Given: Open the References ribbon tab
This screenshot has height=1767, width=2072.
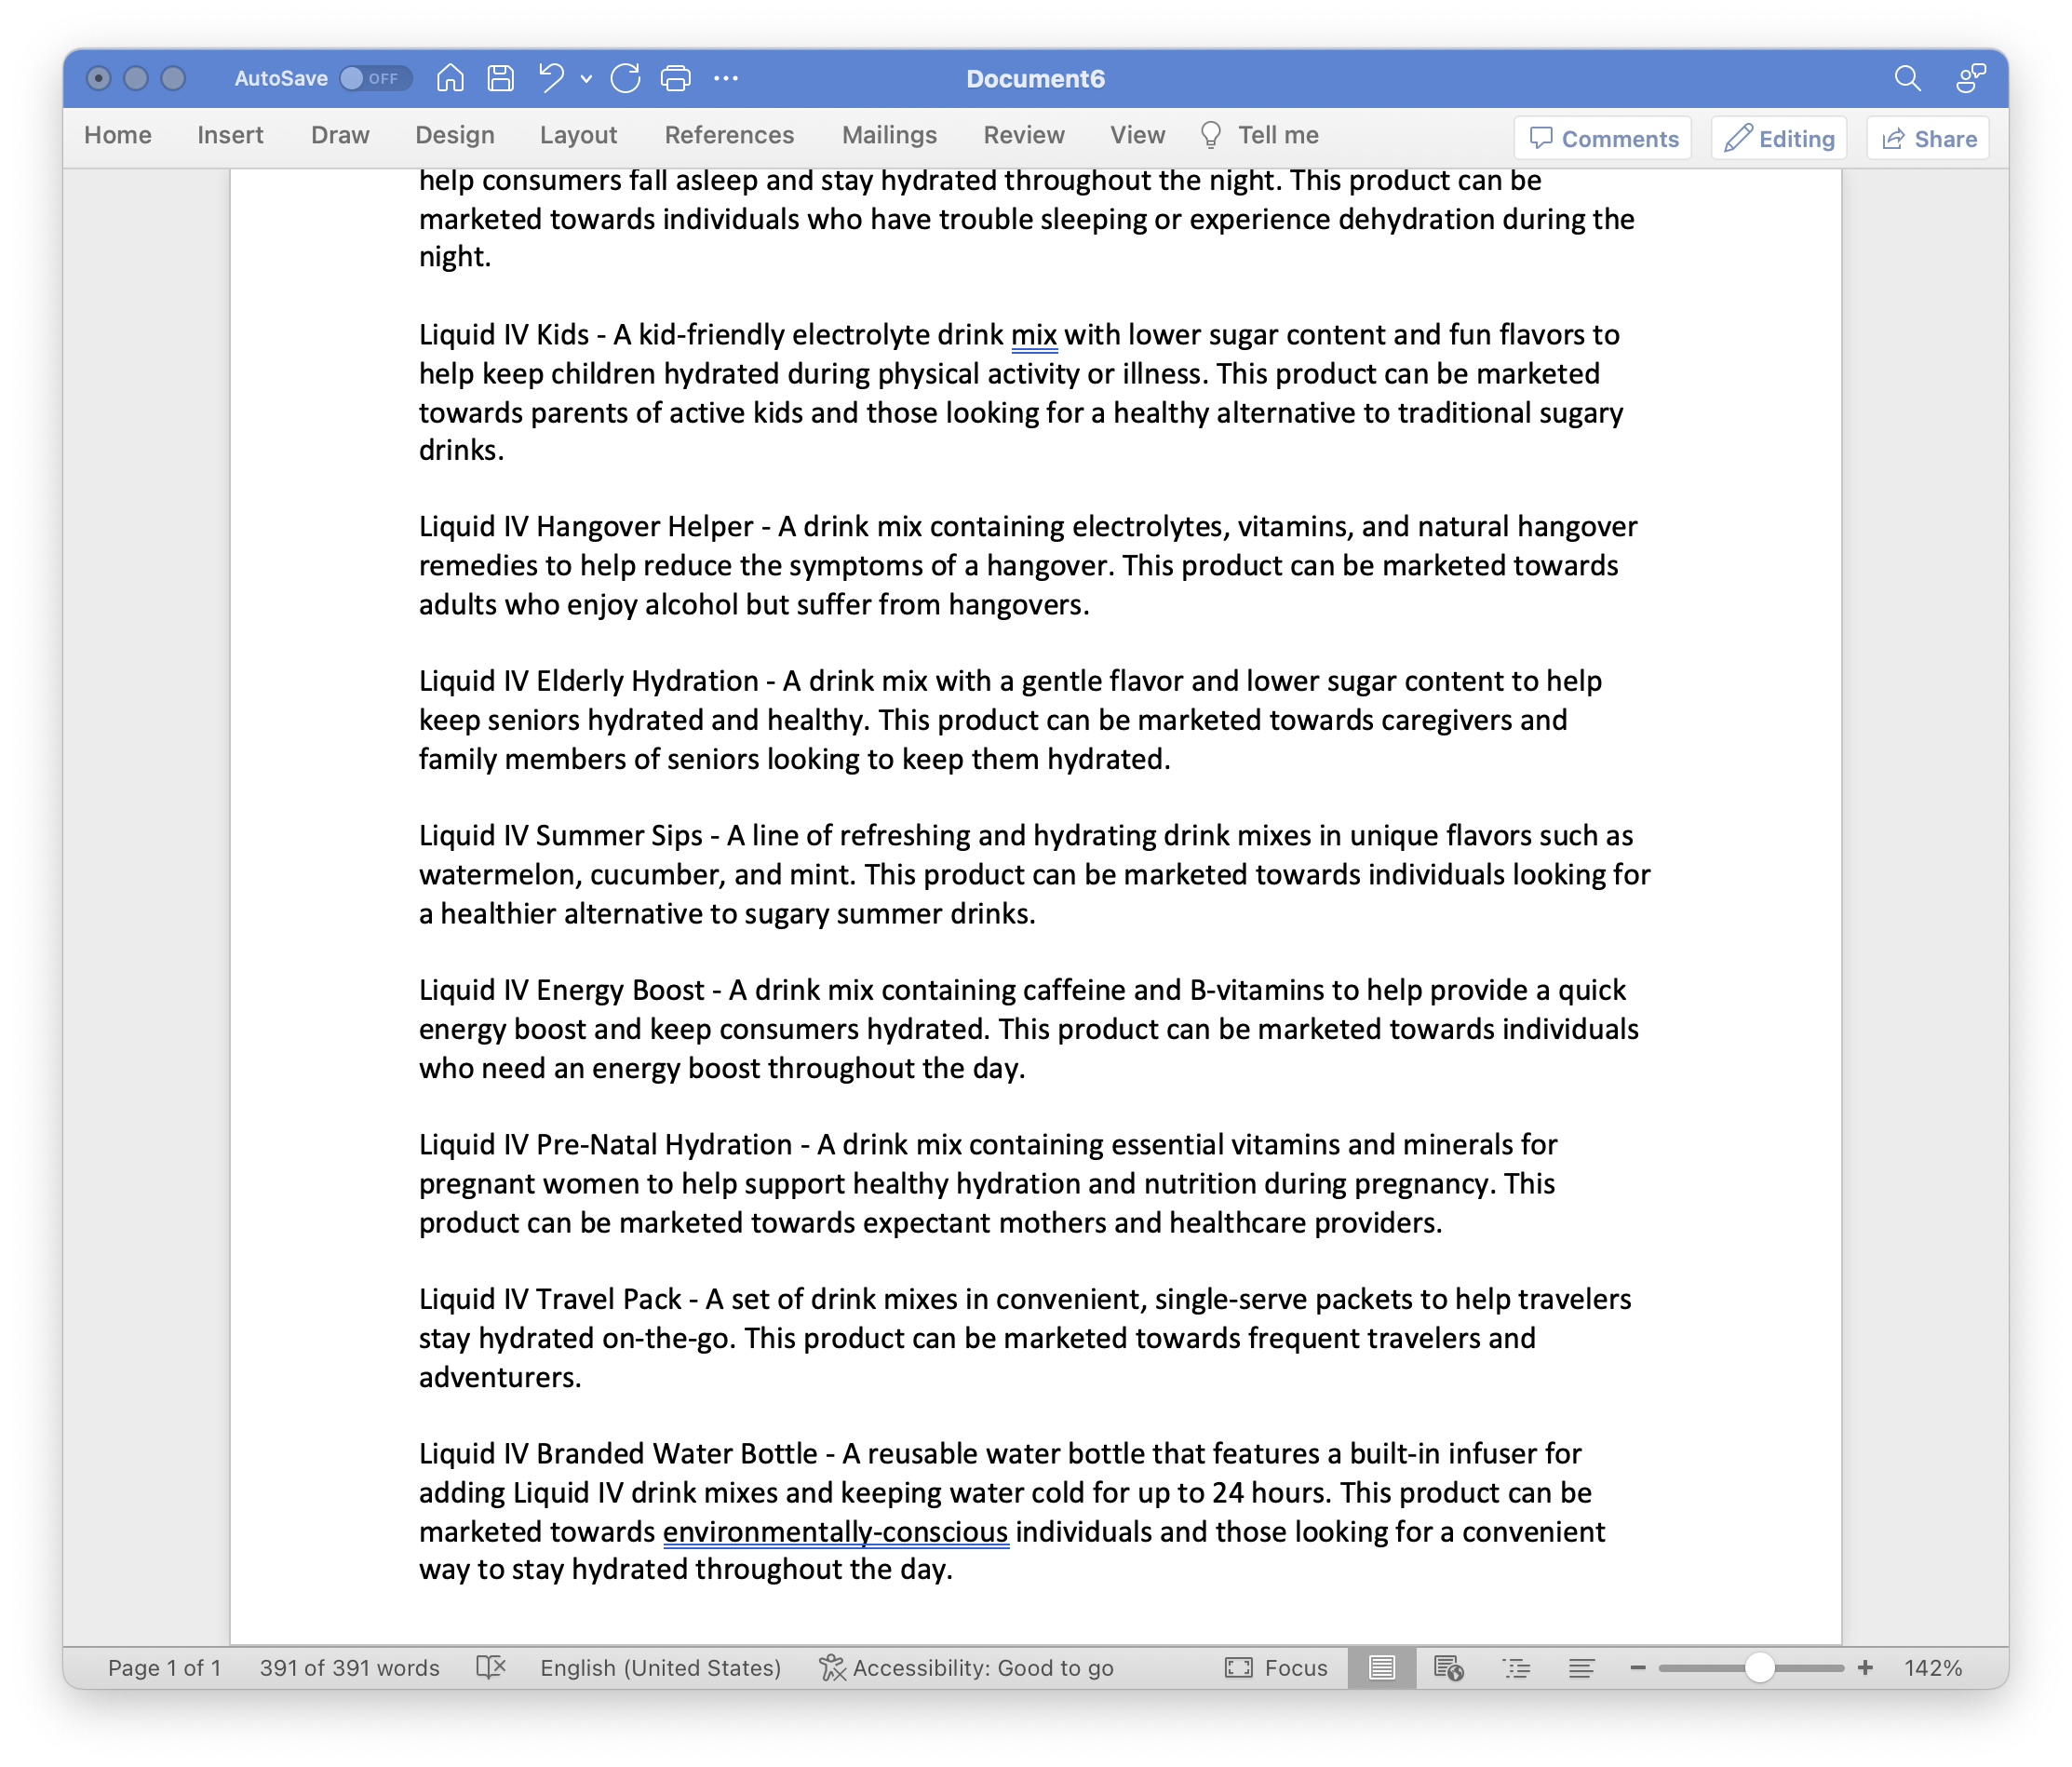Looking at the screenshot, I should (726, 135).
